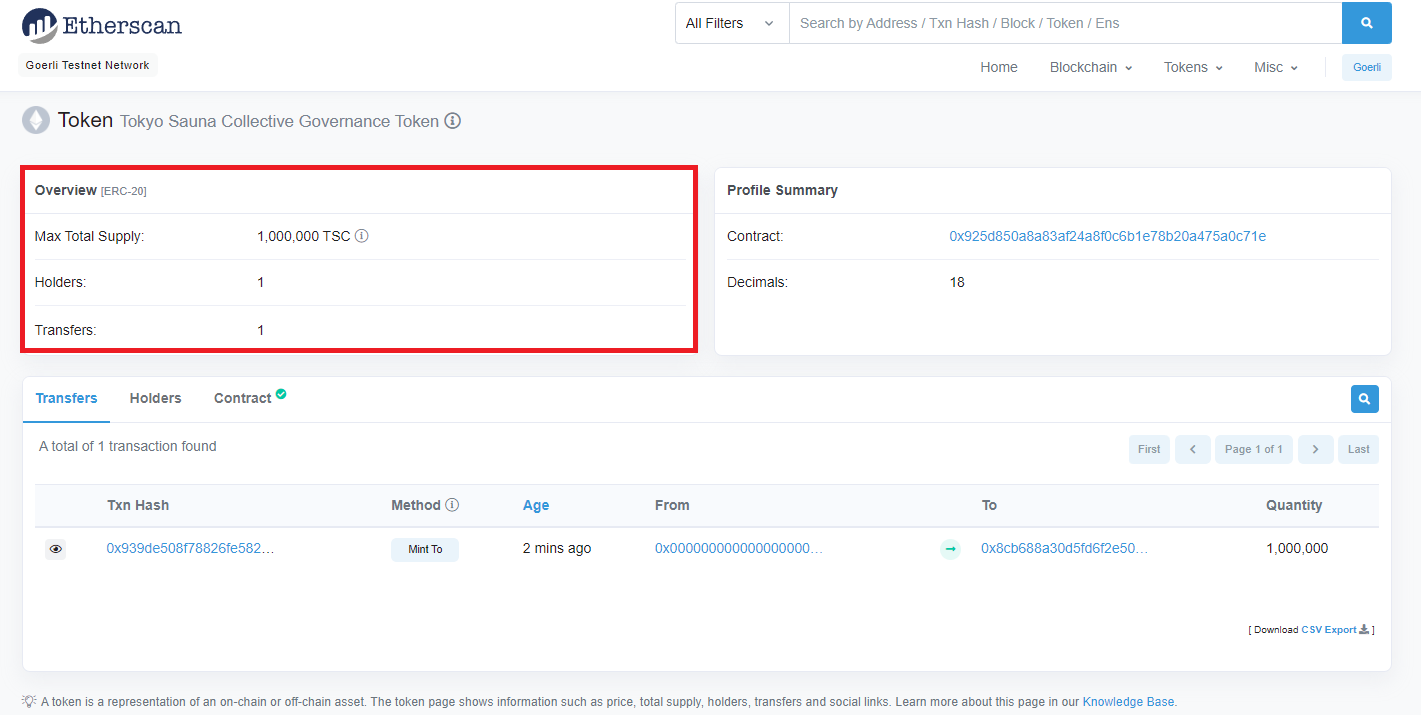Click the 1,000,000 TSC supply value
Screen dimensions: 1421x715
pos(304,236)
